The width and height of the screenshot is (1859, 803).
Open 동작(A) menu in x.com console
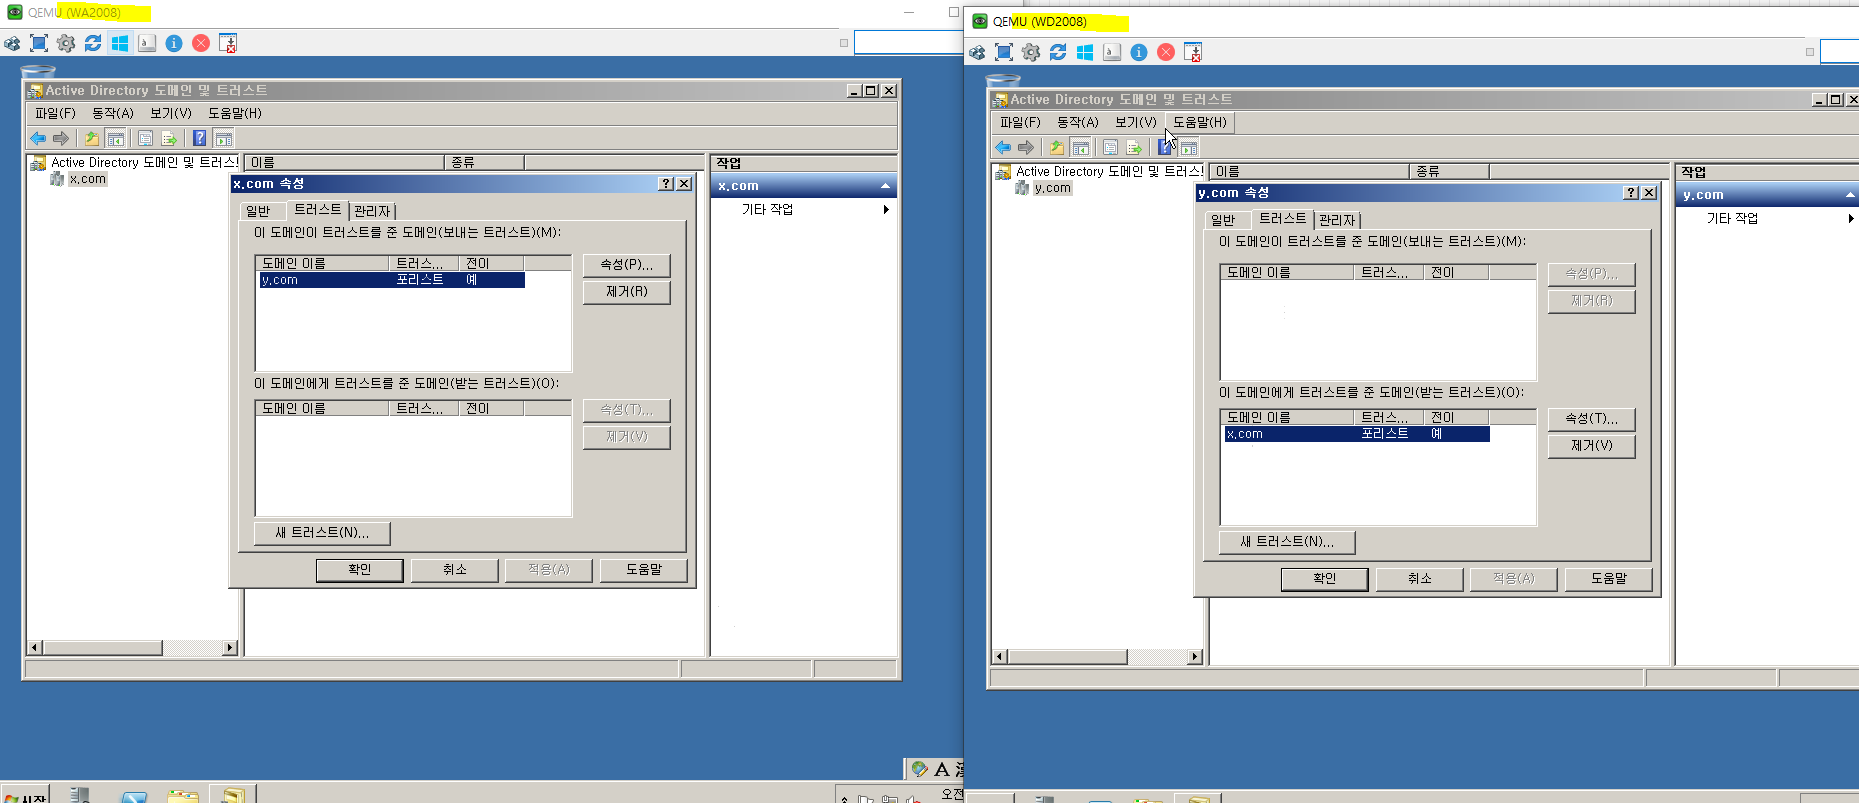coord(113,113)
